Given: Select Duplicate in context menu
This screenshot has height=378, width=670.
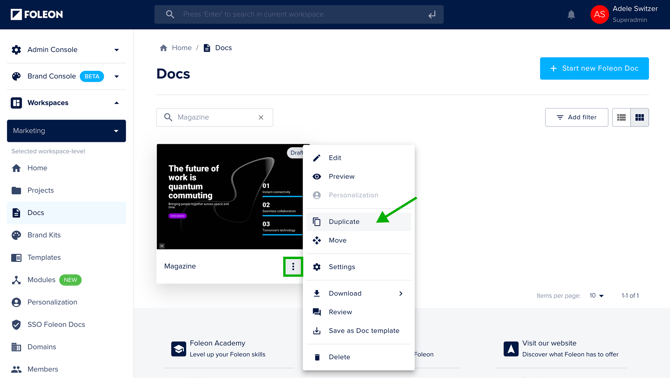Looking at the screenshot, I should (x=359, y=222).
